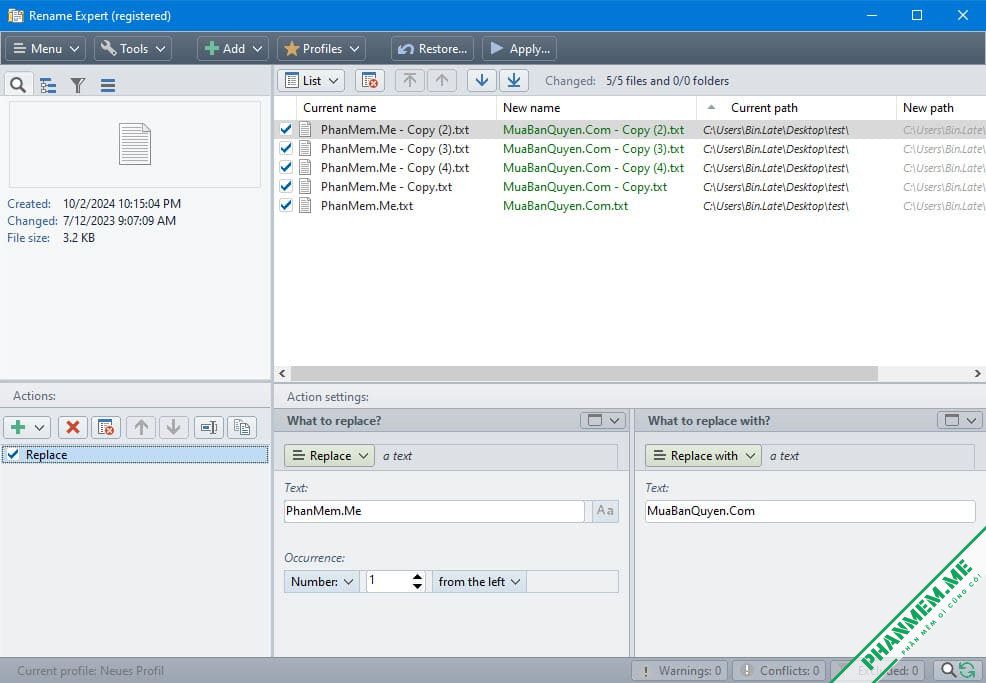Click new name MuaBanQuyen.Com - Copy (4).txt
This screenshot has width=986, height=683.
593,168
